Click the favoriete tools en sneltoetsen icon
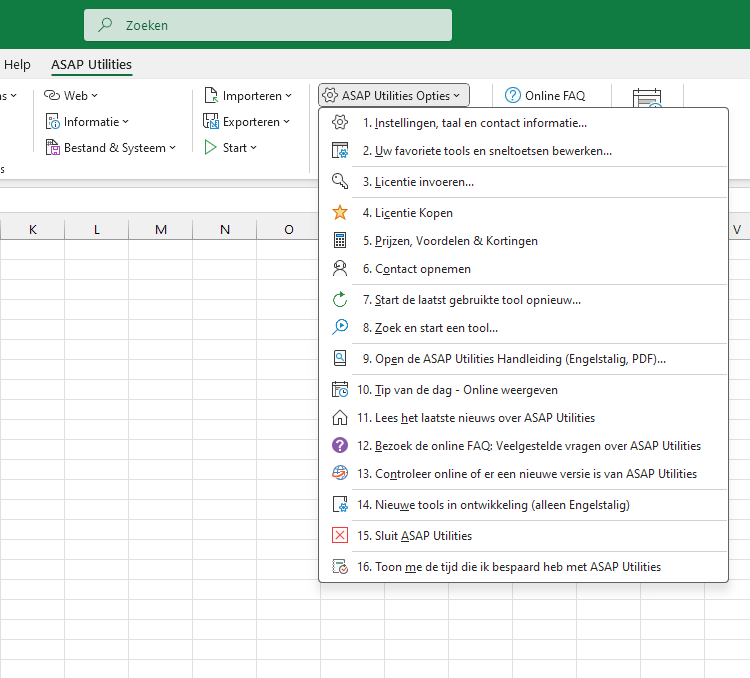Image resolution: width=750 pixels, height=678 pixels. point(340,150)
